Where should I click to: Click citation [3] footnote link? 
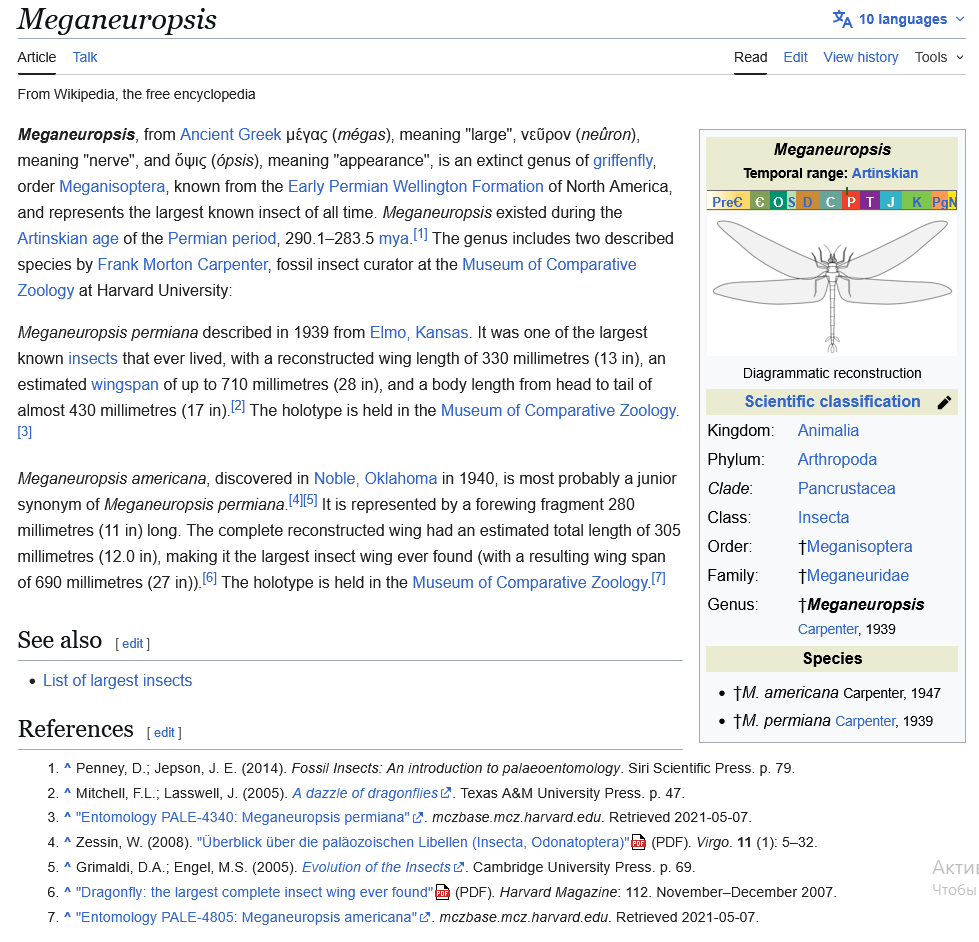24,431
